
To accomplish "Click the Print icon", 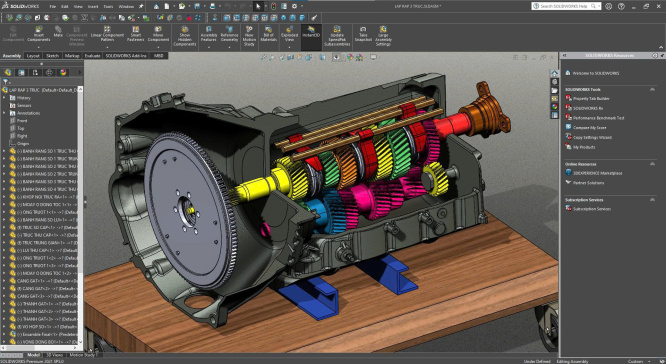I will 212,6.
